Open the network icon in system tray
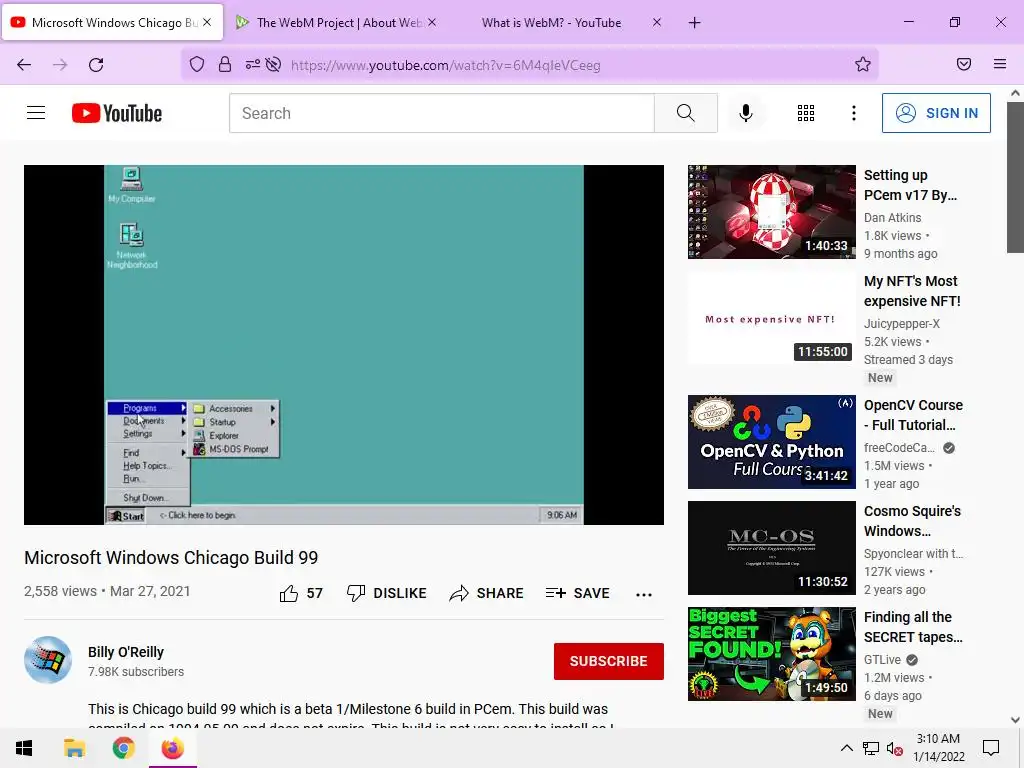Screen dimensions: 1024x768 [x=871, y=748]
